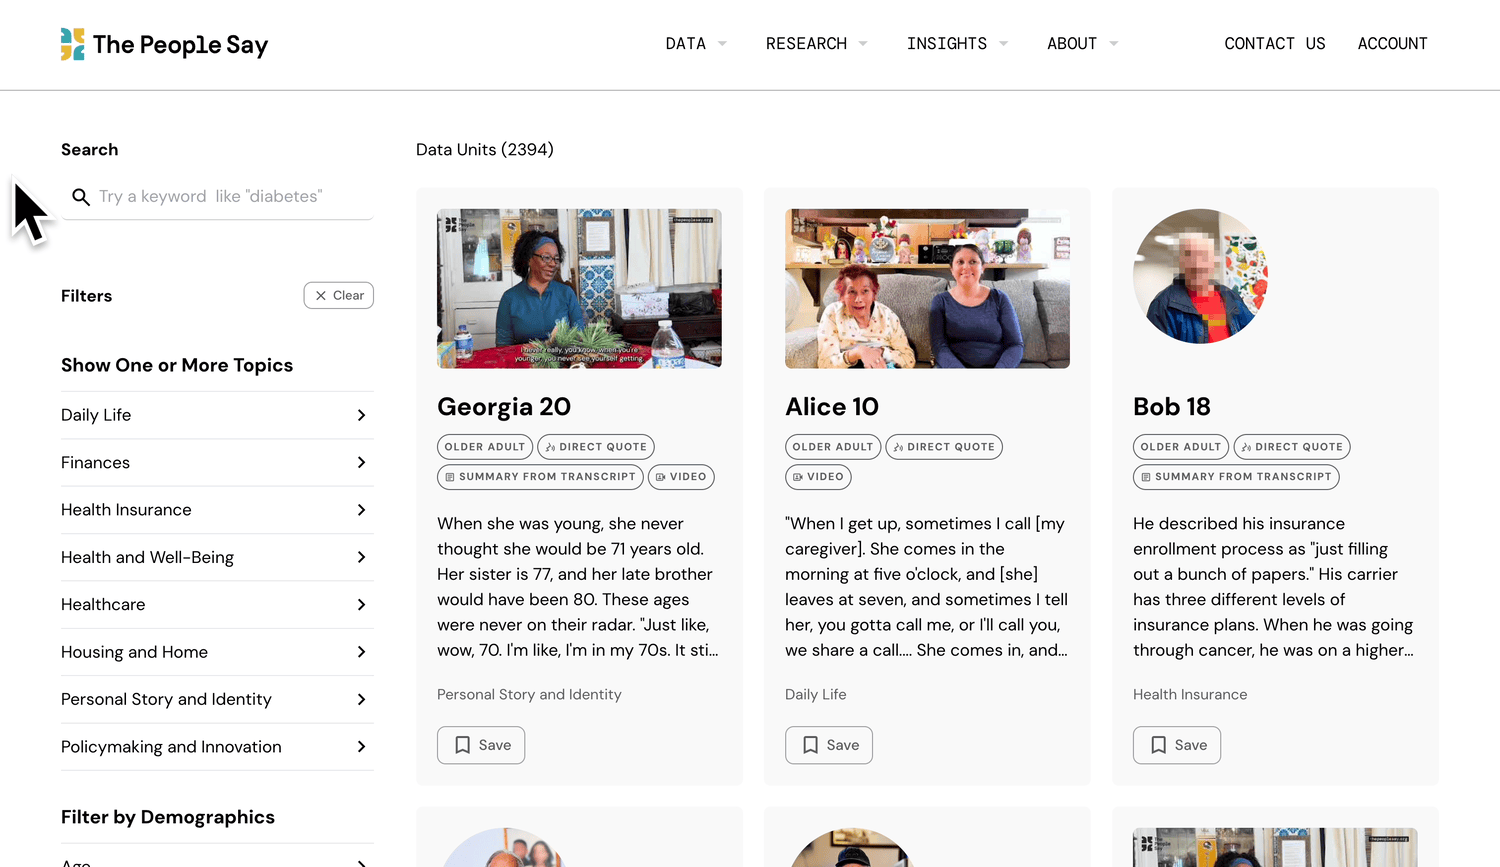Open the DATA dropdown menu
Screen dimensions: 1500x867
tap(696, 44)
